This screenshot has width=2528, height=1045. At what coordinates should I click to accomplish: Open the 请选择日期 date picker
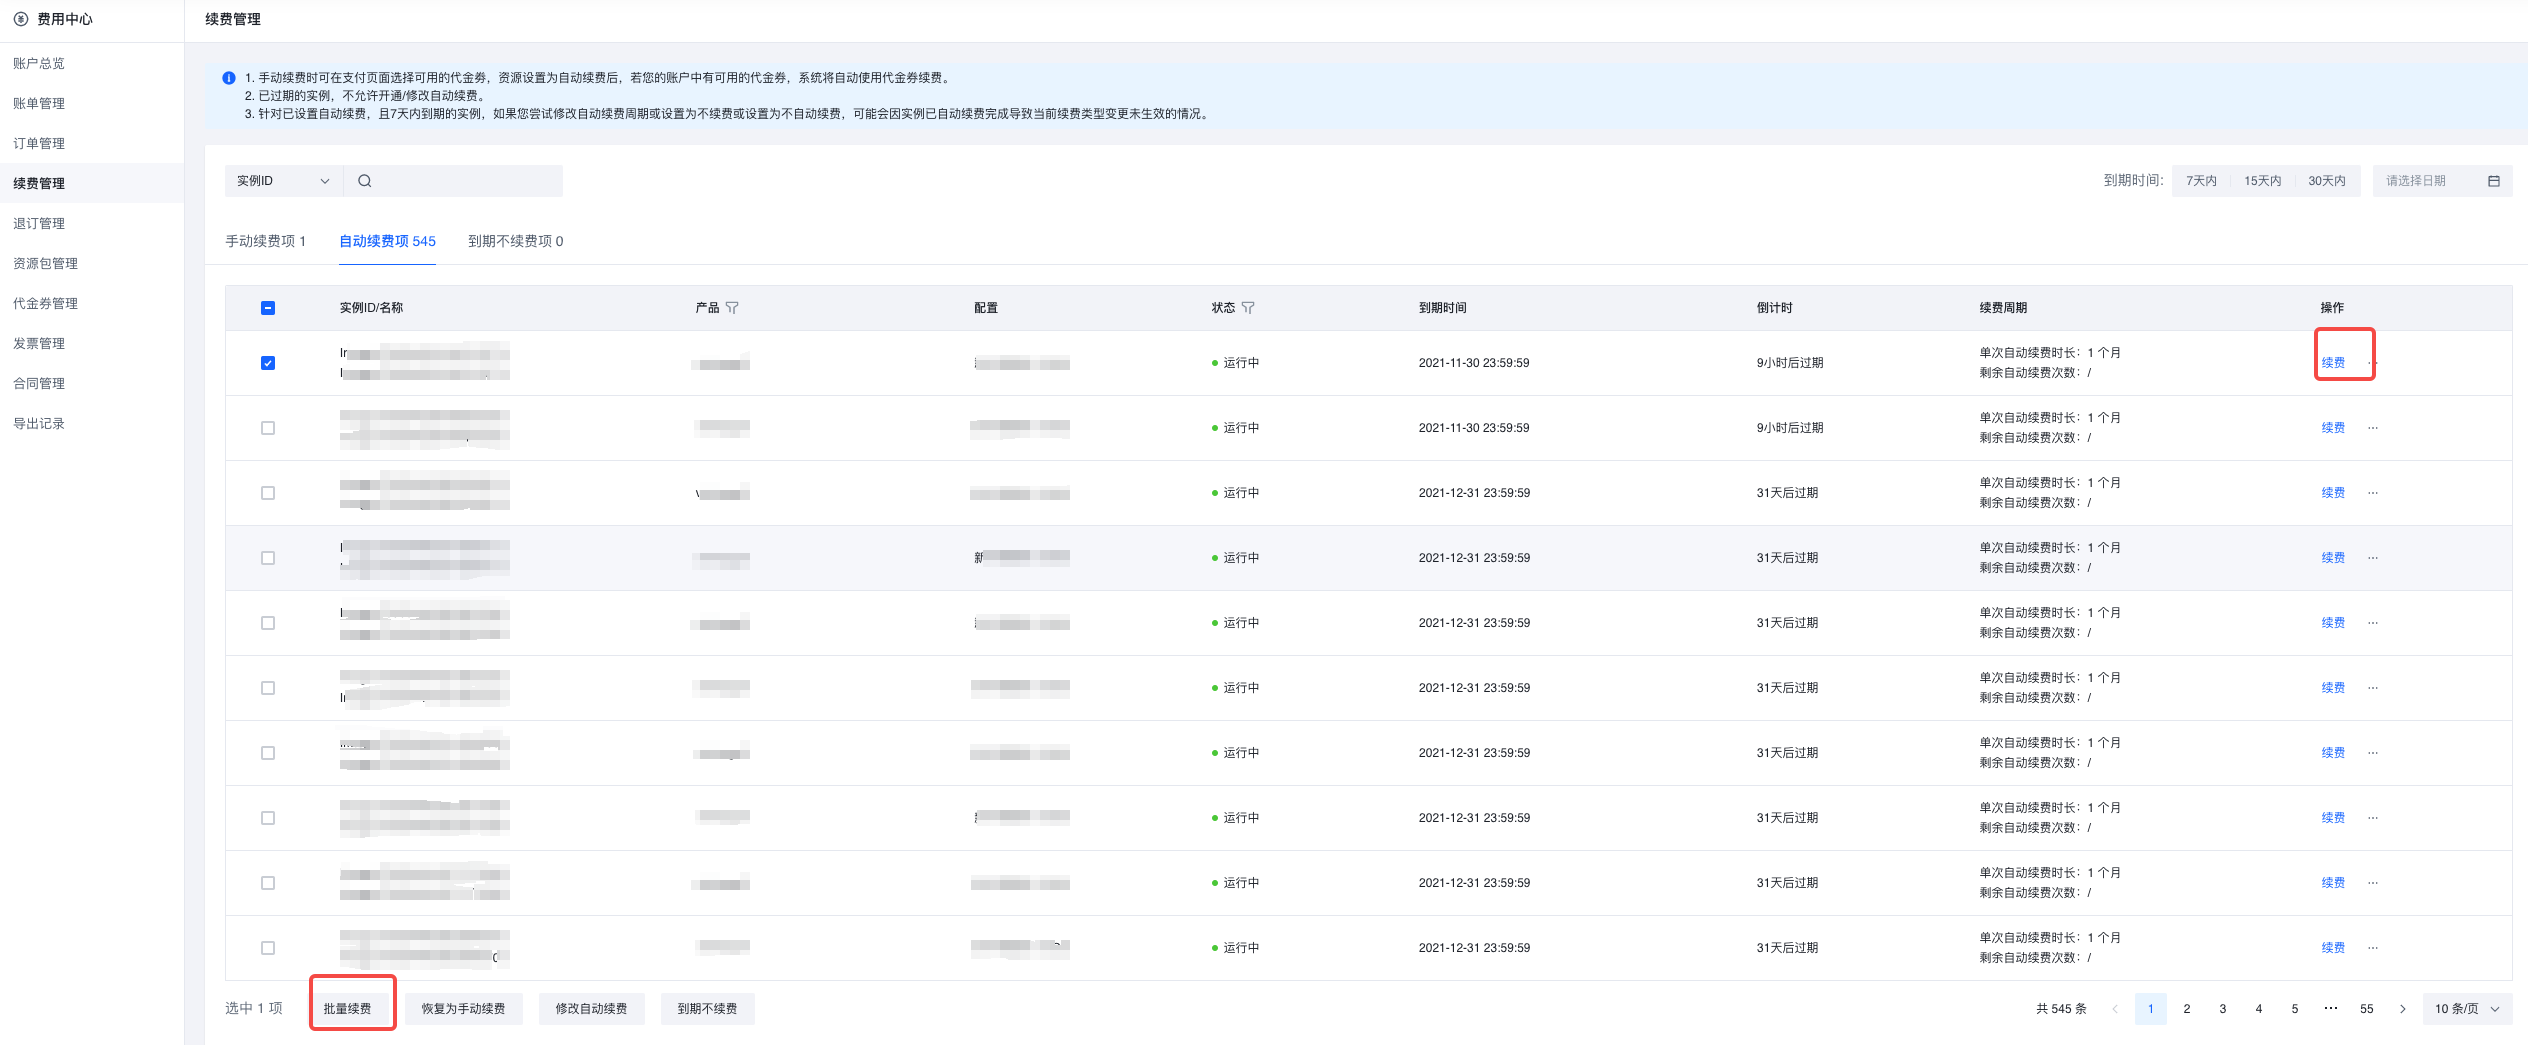click(2442, 181)
